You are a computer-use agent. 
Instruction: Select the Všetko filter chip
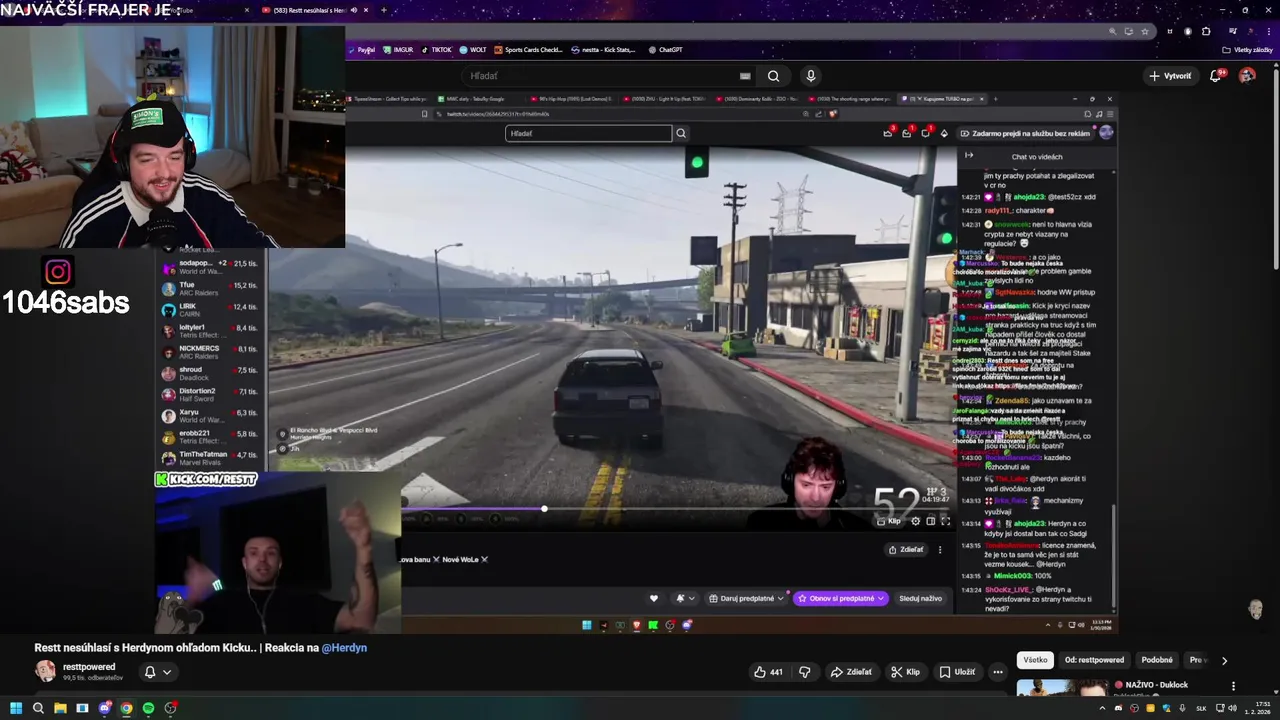(x=1035, y=660)
